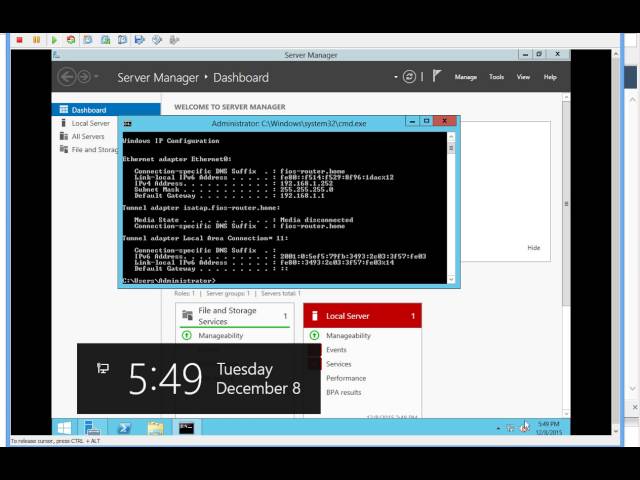Select Dashboard in the left navigation
640x480 pixels.
click(x=106, y=110)
